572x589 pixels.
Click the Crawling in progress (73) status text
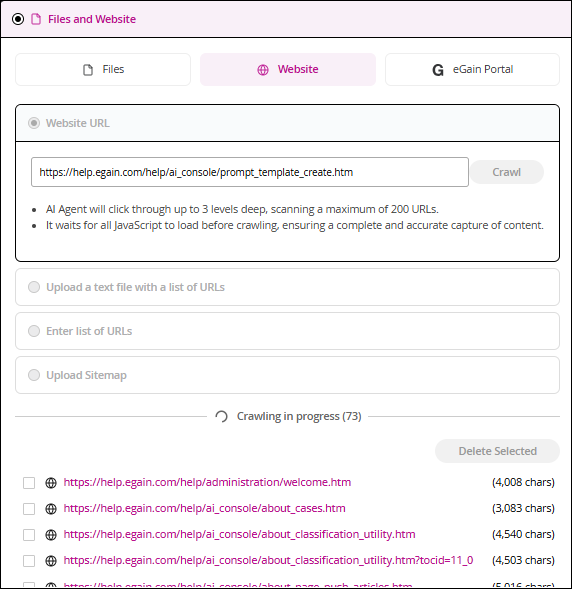click(x=299, y=416)
